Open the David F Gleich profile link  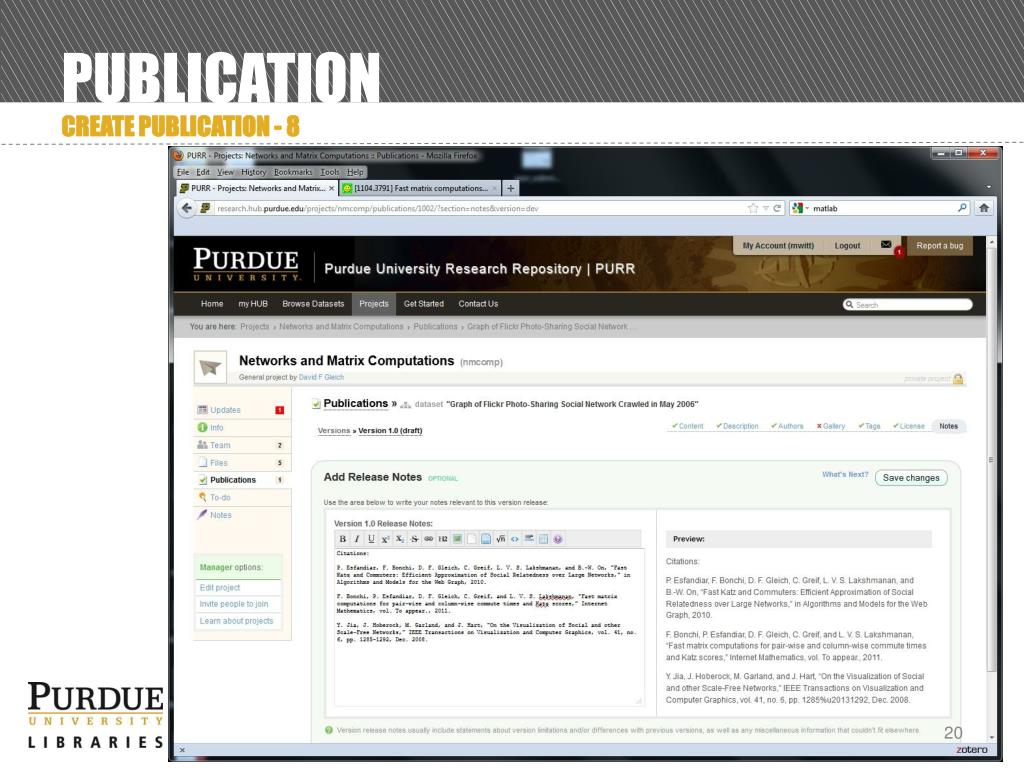[x=321, y=377]
